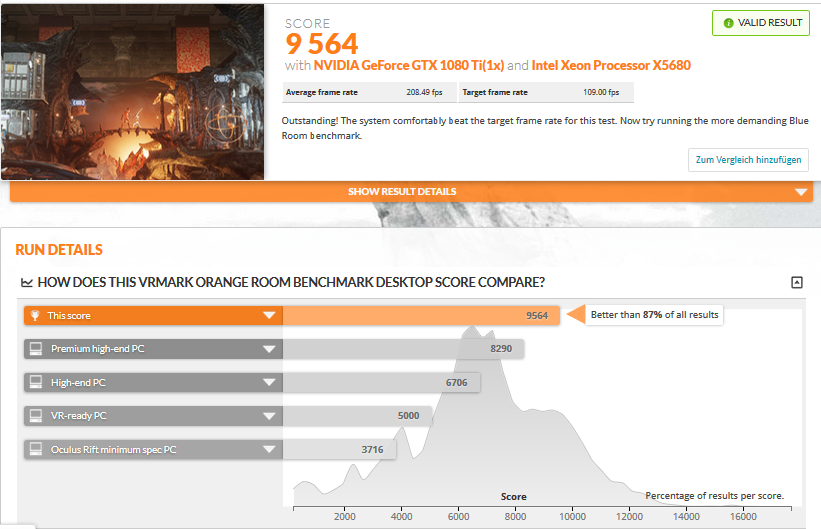Click computer icon for VR-ready PC

tap(36, 416)
